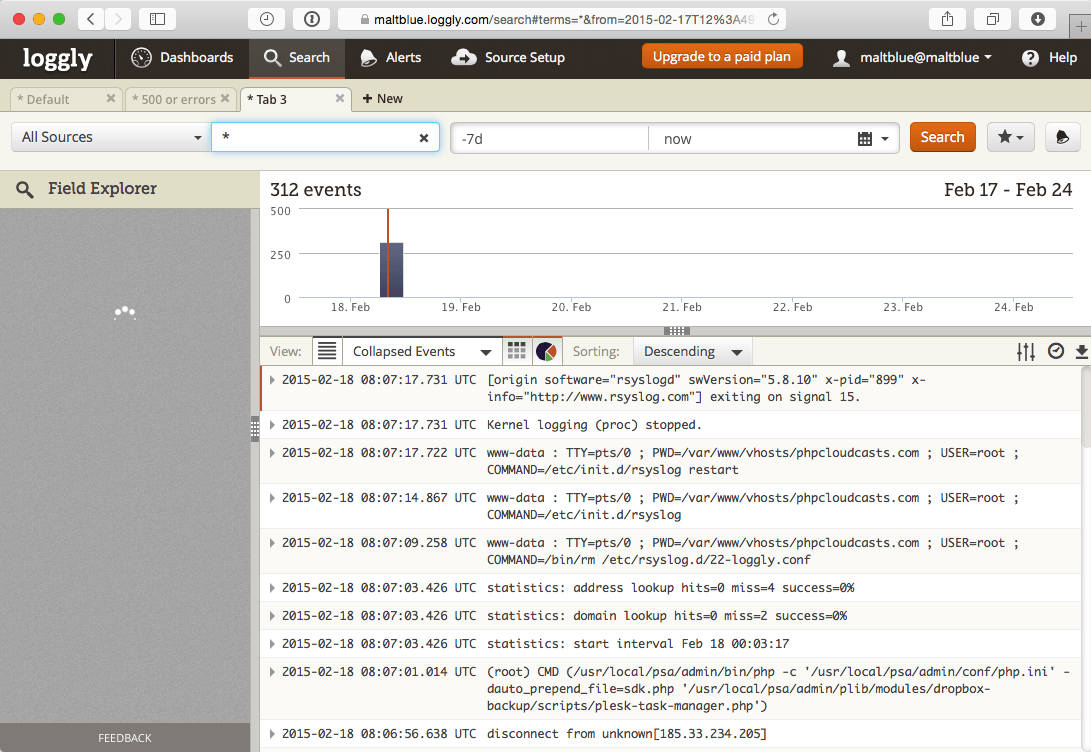This screenshot has width=1091, height=752.
Task: Open the Collapsed Events dropdown
Action: point(421,351)
